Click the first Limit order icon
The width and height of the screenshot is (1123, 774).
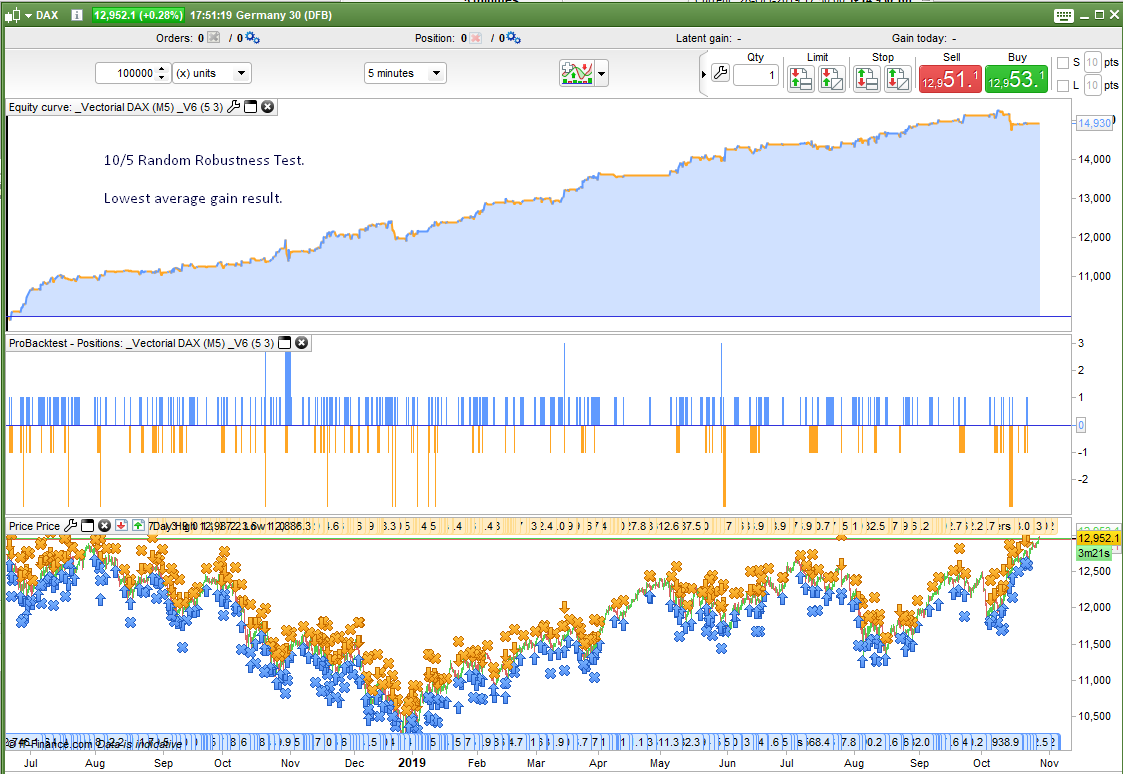point(801,79)
